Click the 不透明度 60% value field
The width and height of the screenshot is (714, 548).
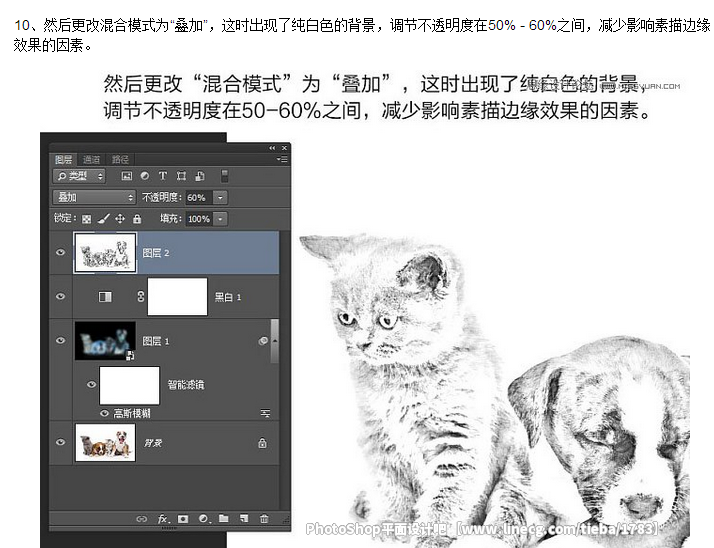199,198
